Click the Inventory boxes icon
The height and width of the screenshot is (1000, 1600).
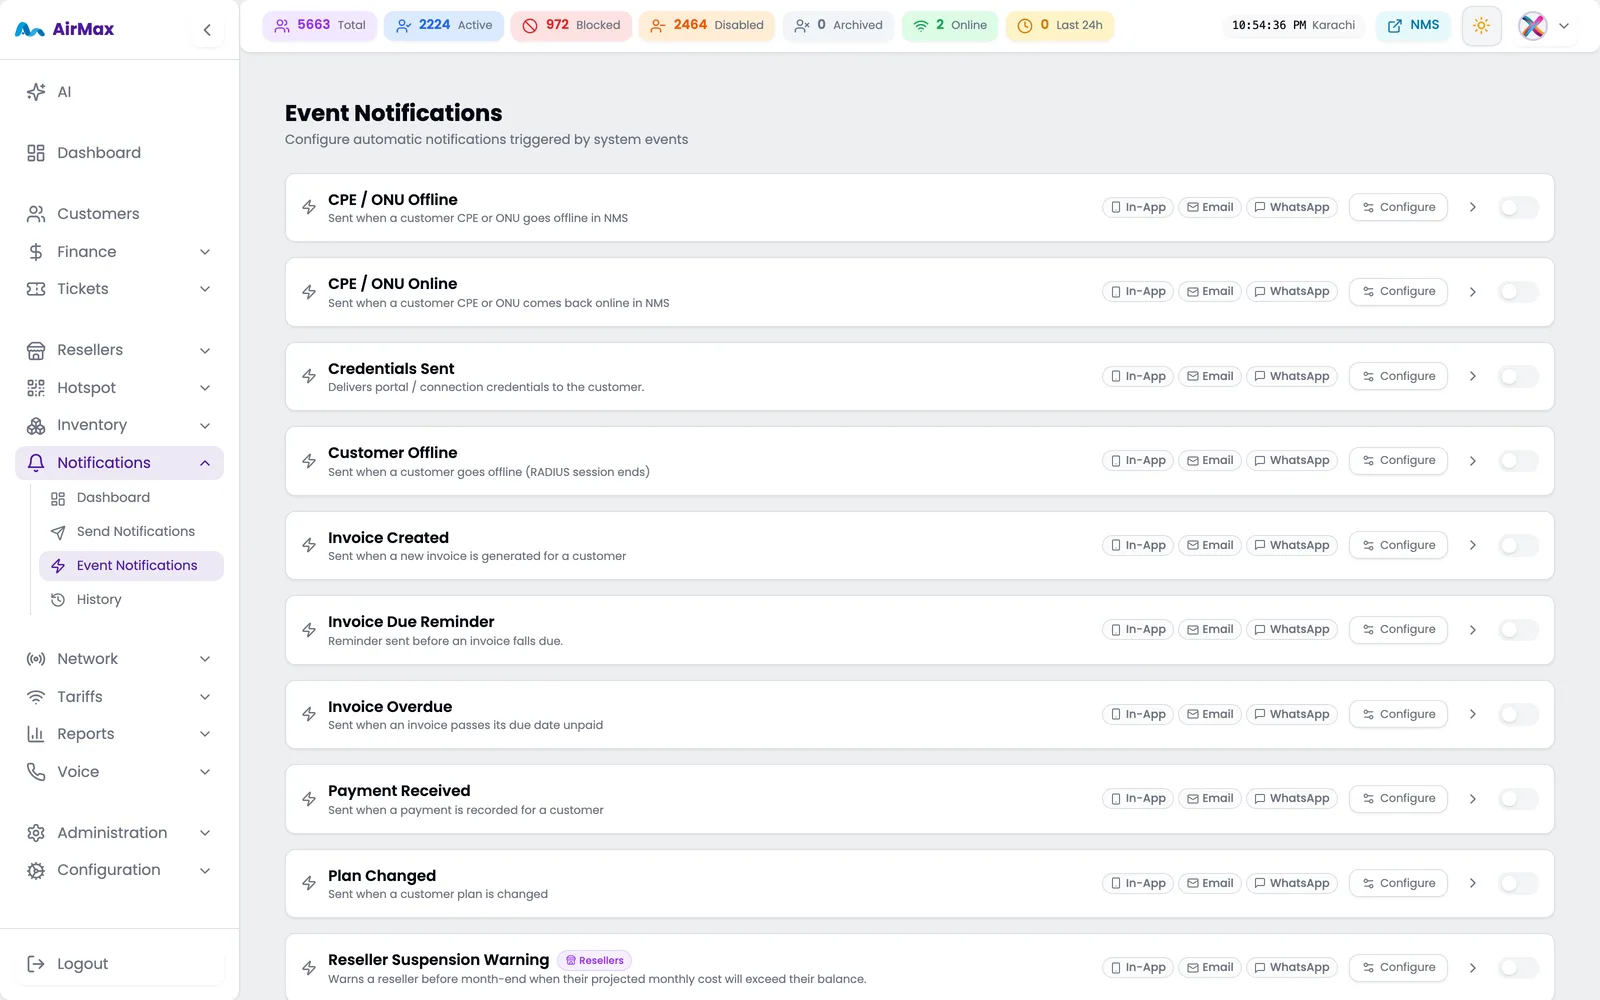[36, 425]
